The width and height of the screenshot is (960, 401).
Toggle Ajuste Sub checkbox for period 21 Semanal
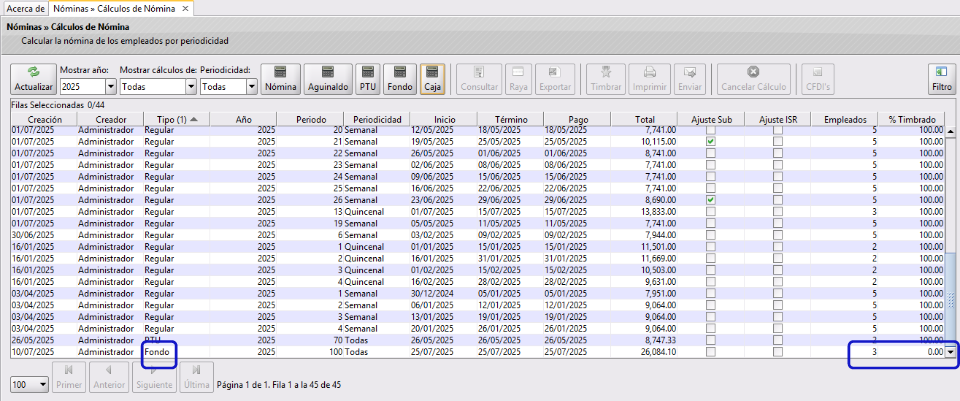(x=710, y=141)
